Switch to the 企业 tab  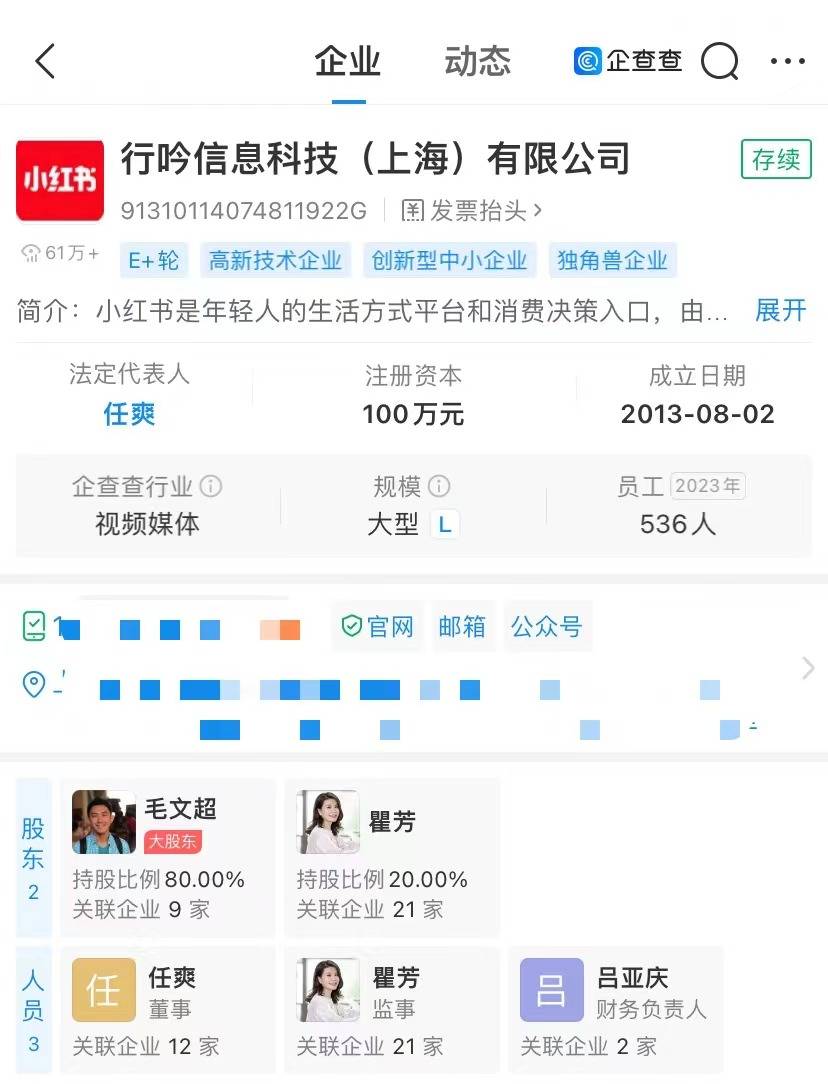click(x=348, y=61)
